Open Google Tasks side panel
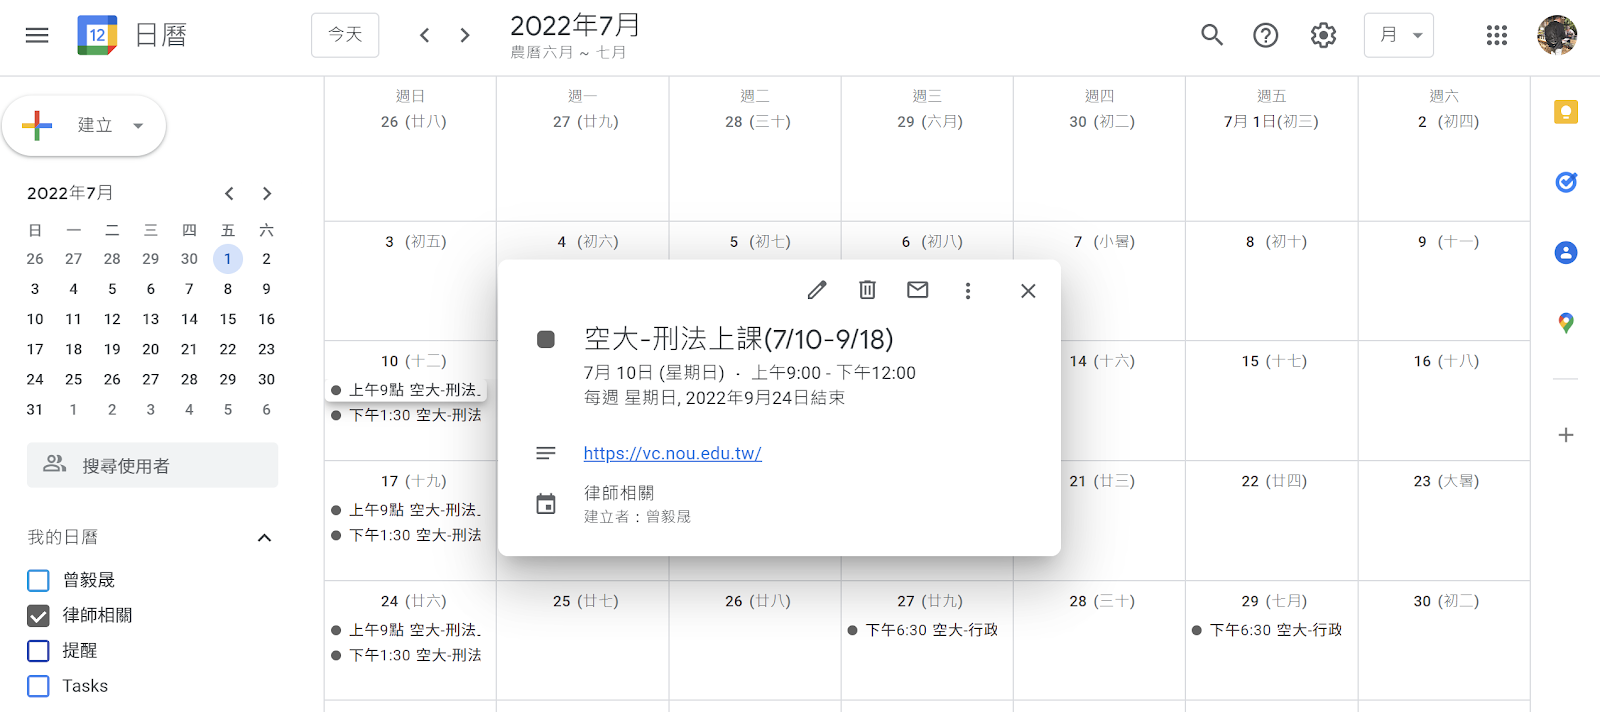The height and width of the screenshot is (712, 1600). pos(1566,182)
